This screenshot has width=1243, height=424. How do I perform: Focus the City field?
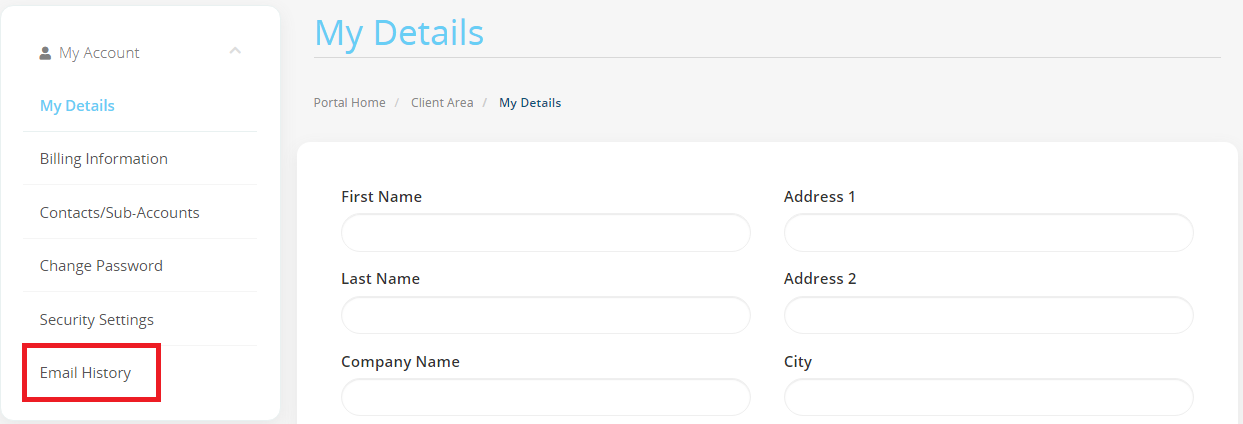[989, 397]
